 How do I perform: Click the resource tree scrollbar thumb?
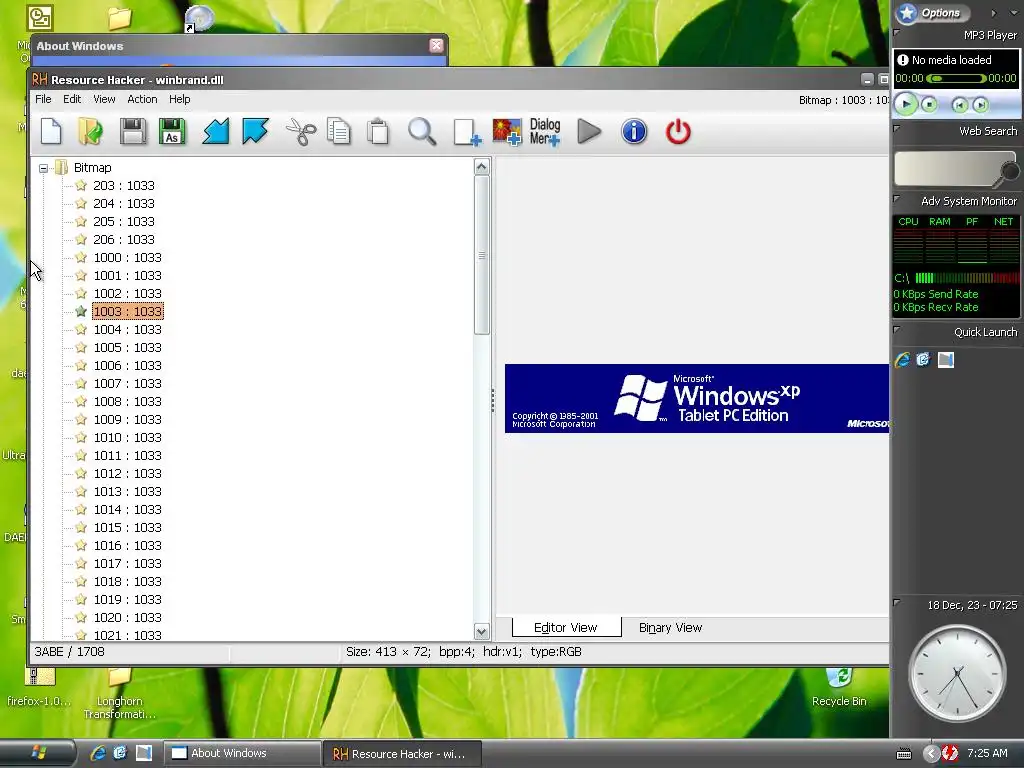pos(482,255)
